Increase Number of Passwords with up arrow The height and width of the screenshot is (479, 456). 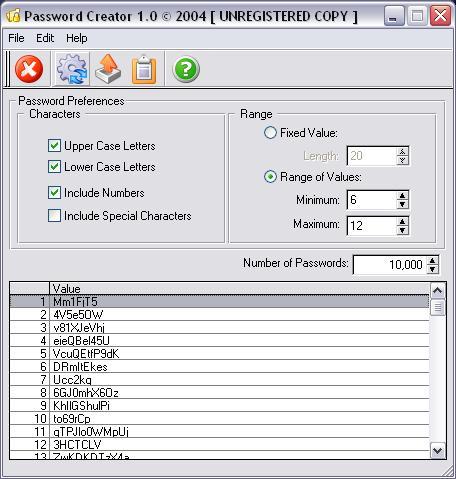432,261
